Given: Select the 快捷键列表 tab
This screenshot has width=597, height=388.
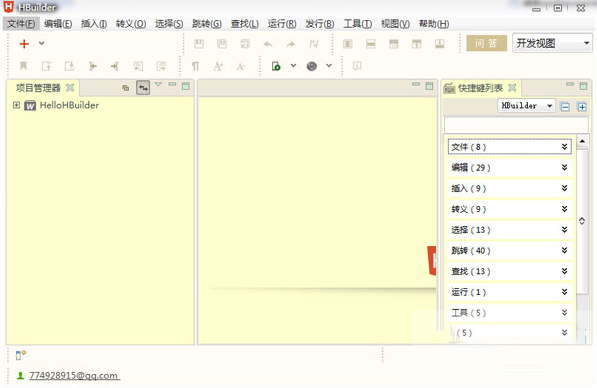Looking at the screenshot, I should (x=480, y=88).
